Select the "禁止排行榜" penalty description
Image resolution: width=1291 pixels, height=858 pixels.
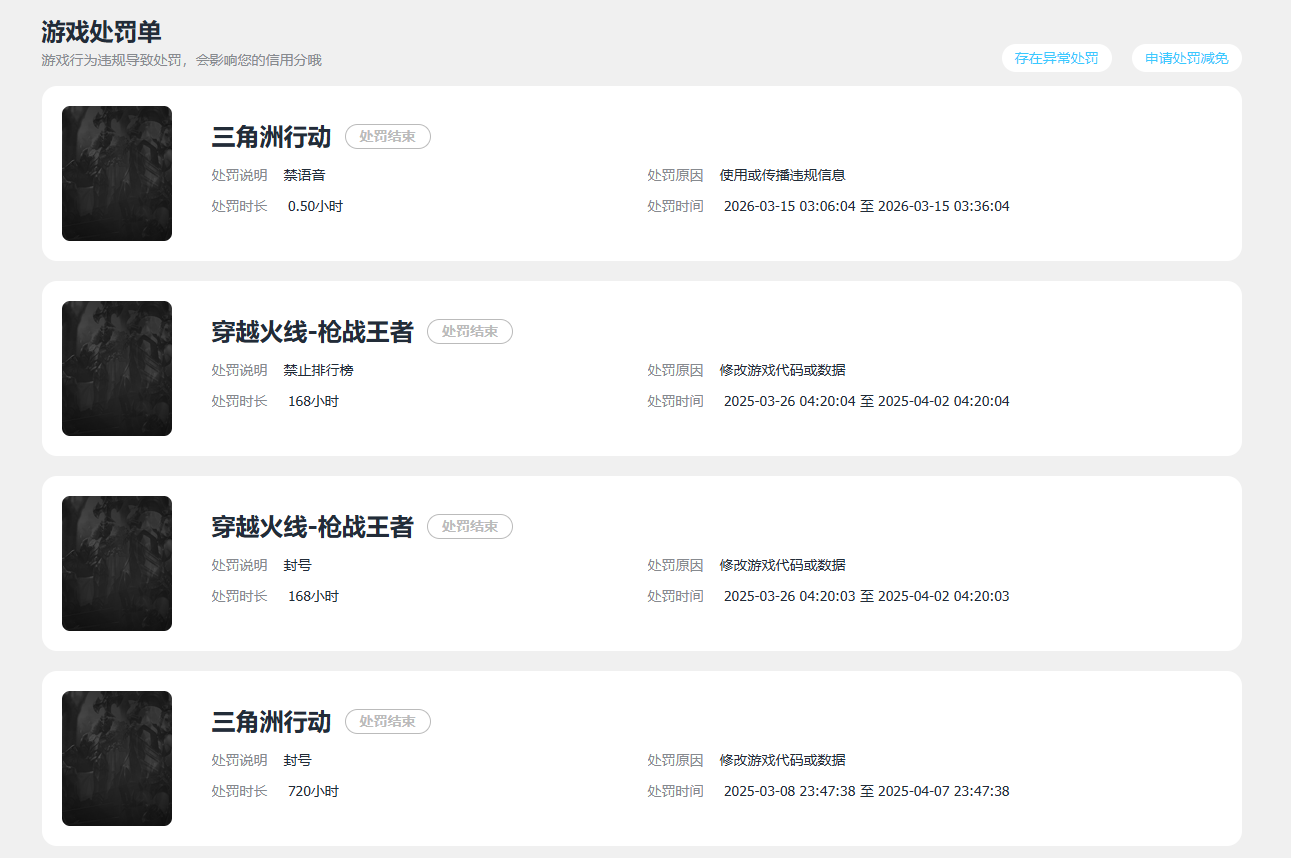click(318, 370)
